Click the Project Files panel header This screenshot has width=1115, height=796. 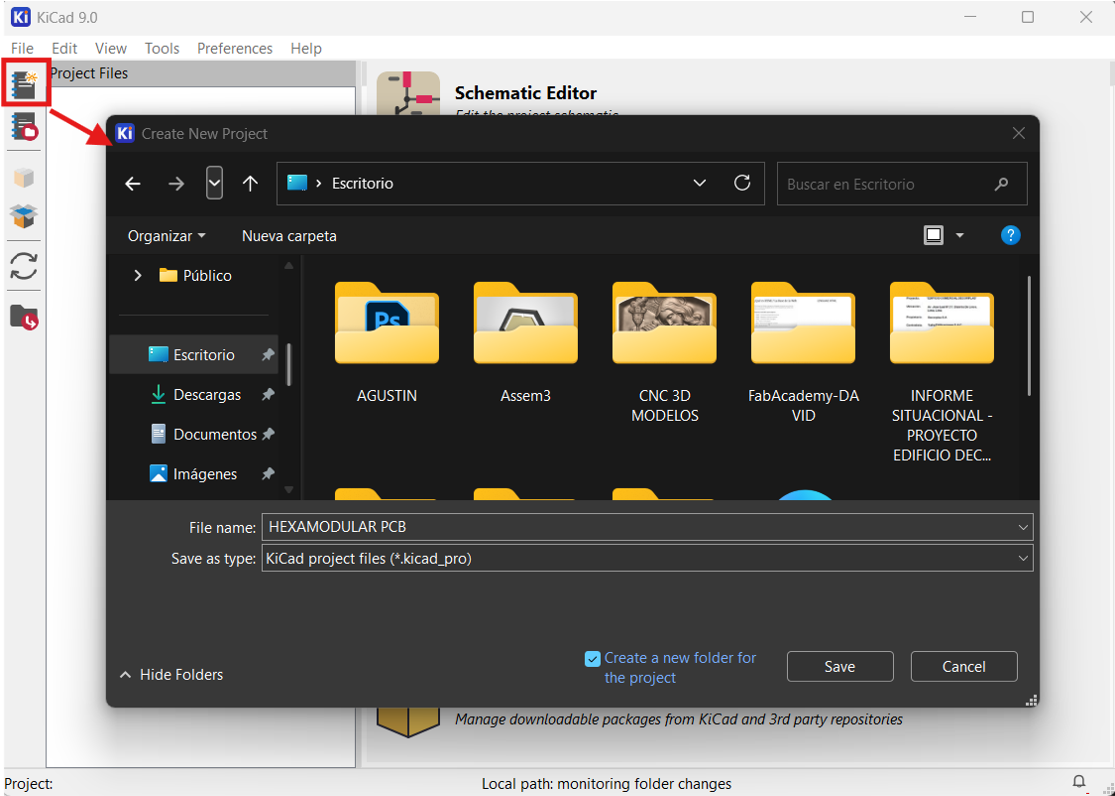pos(201,73)
